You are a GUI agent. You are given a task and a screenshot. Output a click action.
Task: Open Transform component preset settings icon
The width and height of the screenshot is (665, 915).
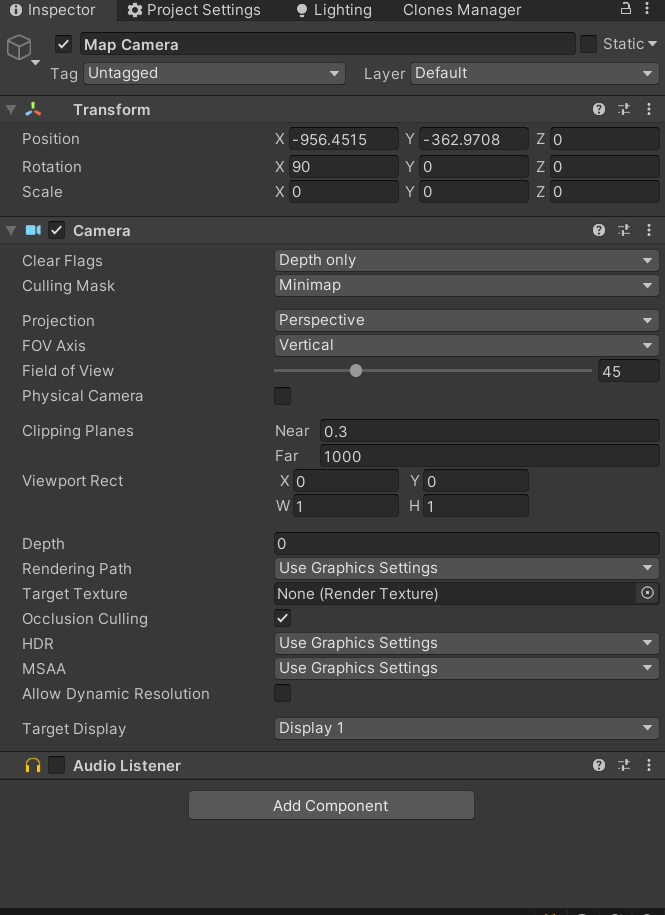(x=624, y=110)
